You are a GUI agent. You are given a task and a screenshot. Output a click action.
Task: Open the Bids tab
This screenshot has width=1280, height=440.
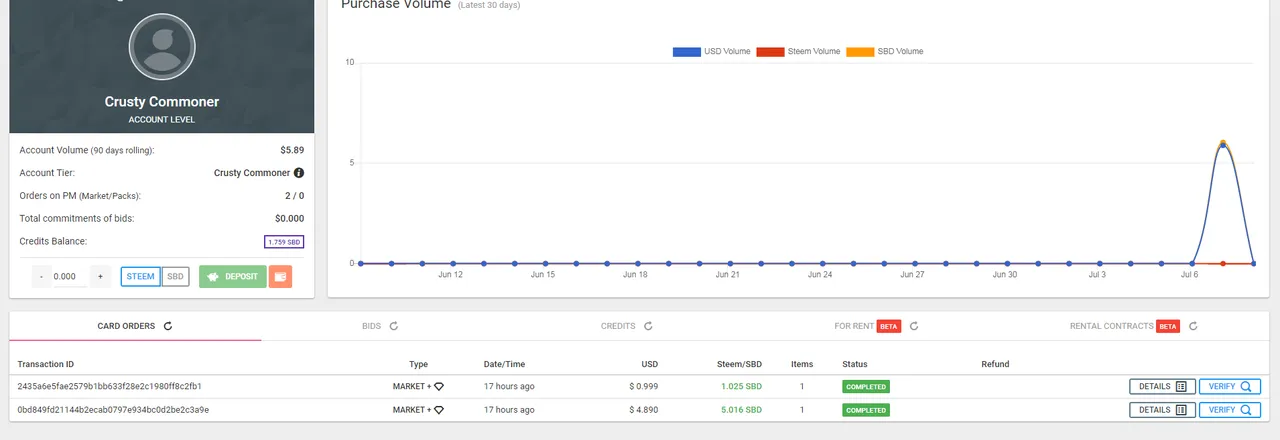coord(372,326)
